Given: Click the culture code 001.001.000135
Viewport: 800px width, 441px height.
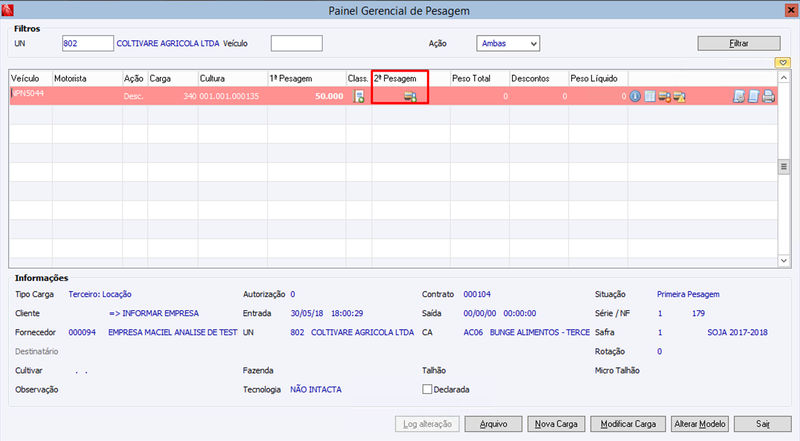Looking at the screenshot, I should coord(229,96).
